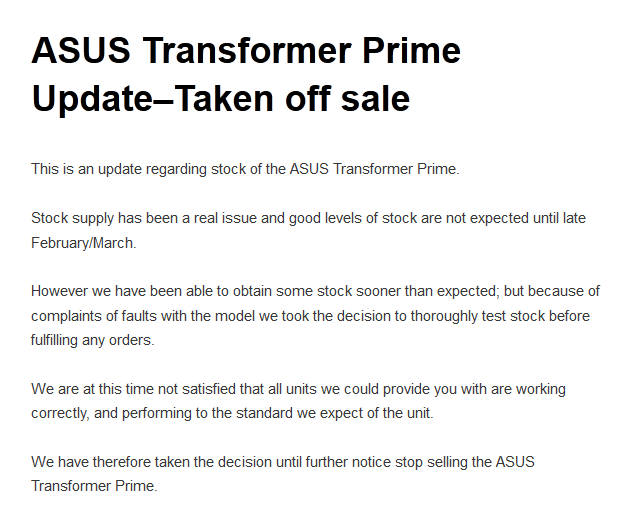Click the word "correctly"

pyautogui.click(x=62, y=413)
